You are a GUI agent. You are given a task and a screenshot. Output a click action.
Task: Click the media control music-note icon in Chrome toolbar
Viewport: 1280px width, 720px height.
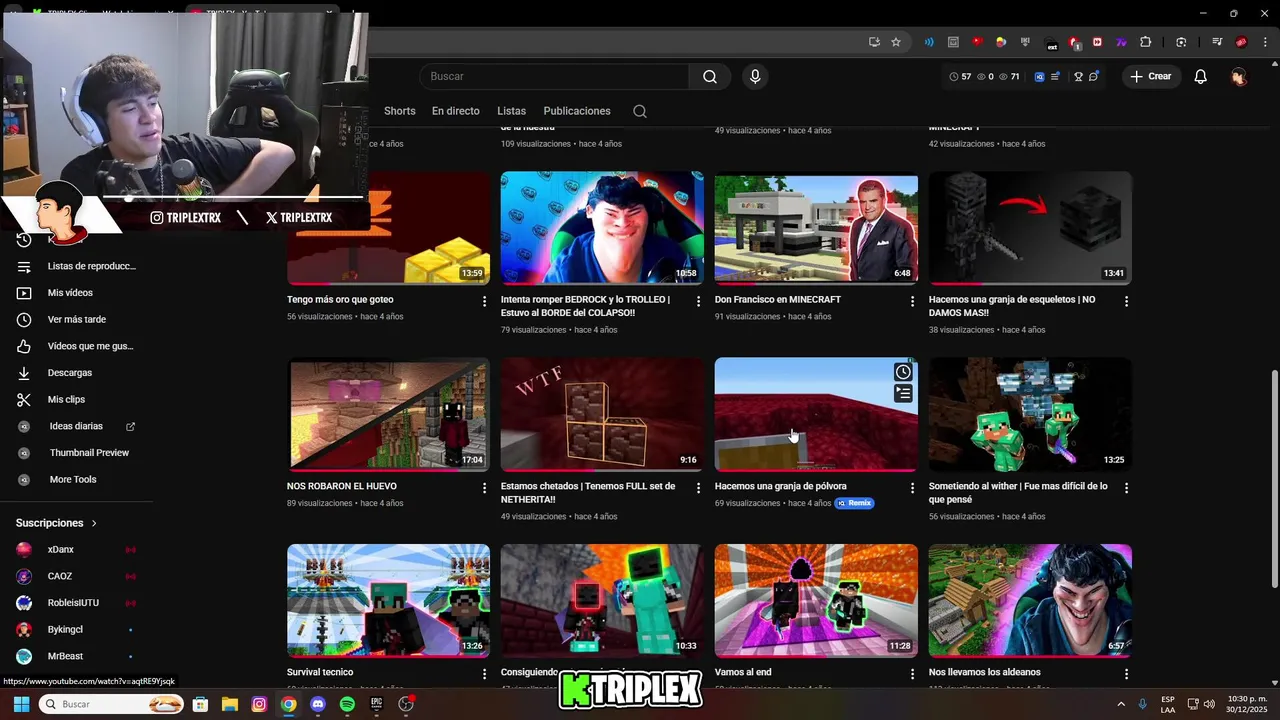pyautogui.click(x=1217, y=42)
